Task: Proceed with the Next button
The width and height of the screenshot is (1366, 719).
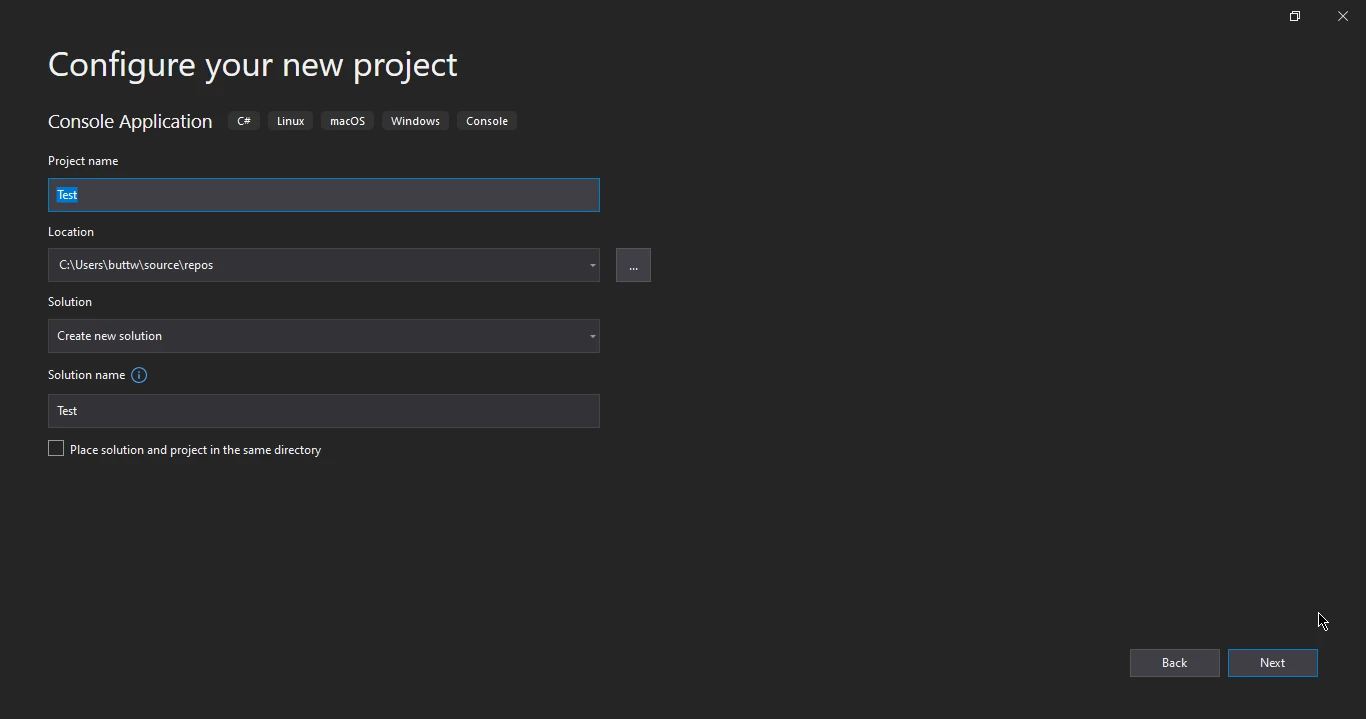Action: [1272, 663]
